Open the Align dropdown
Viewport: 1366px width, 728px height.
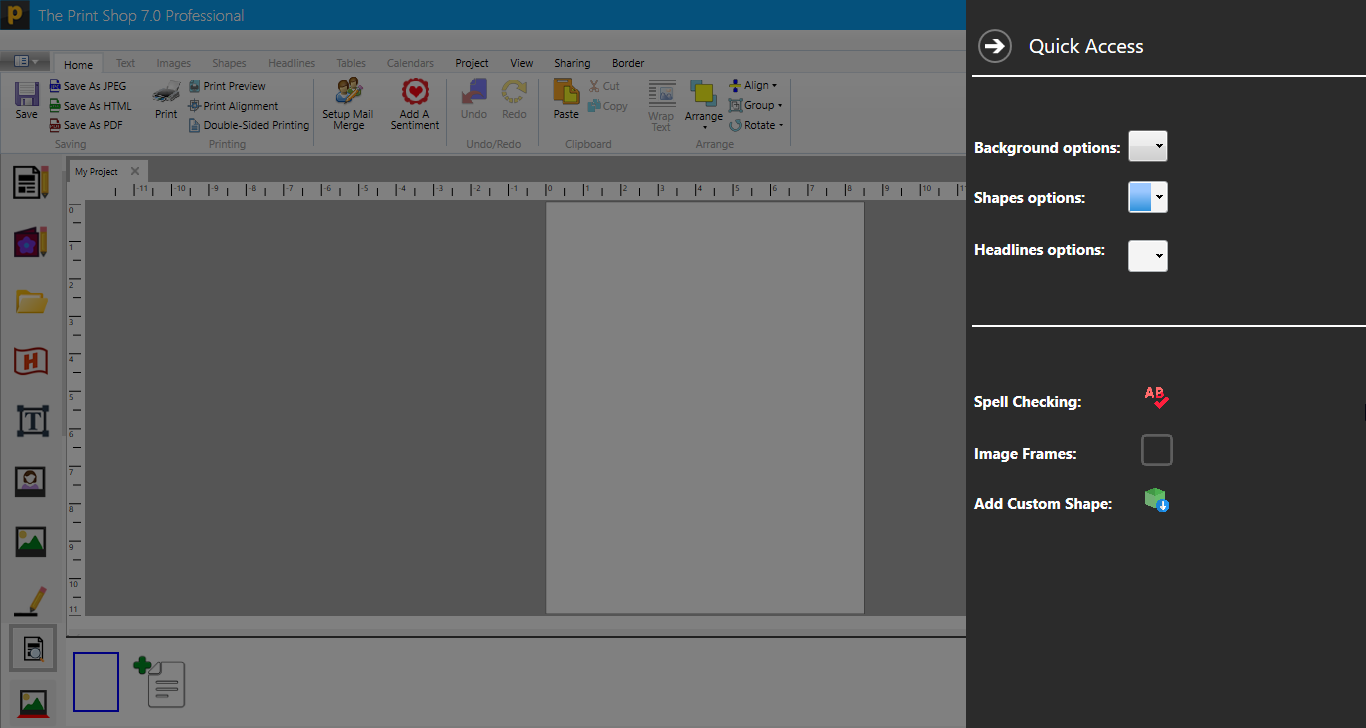tap(753, 85)
